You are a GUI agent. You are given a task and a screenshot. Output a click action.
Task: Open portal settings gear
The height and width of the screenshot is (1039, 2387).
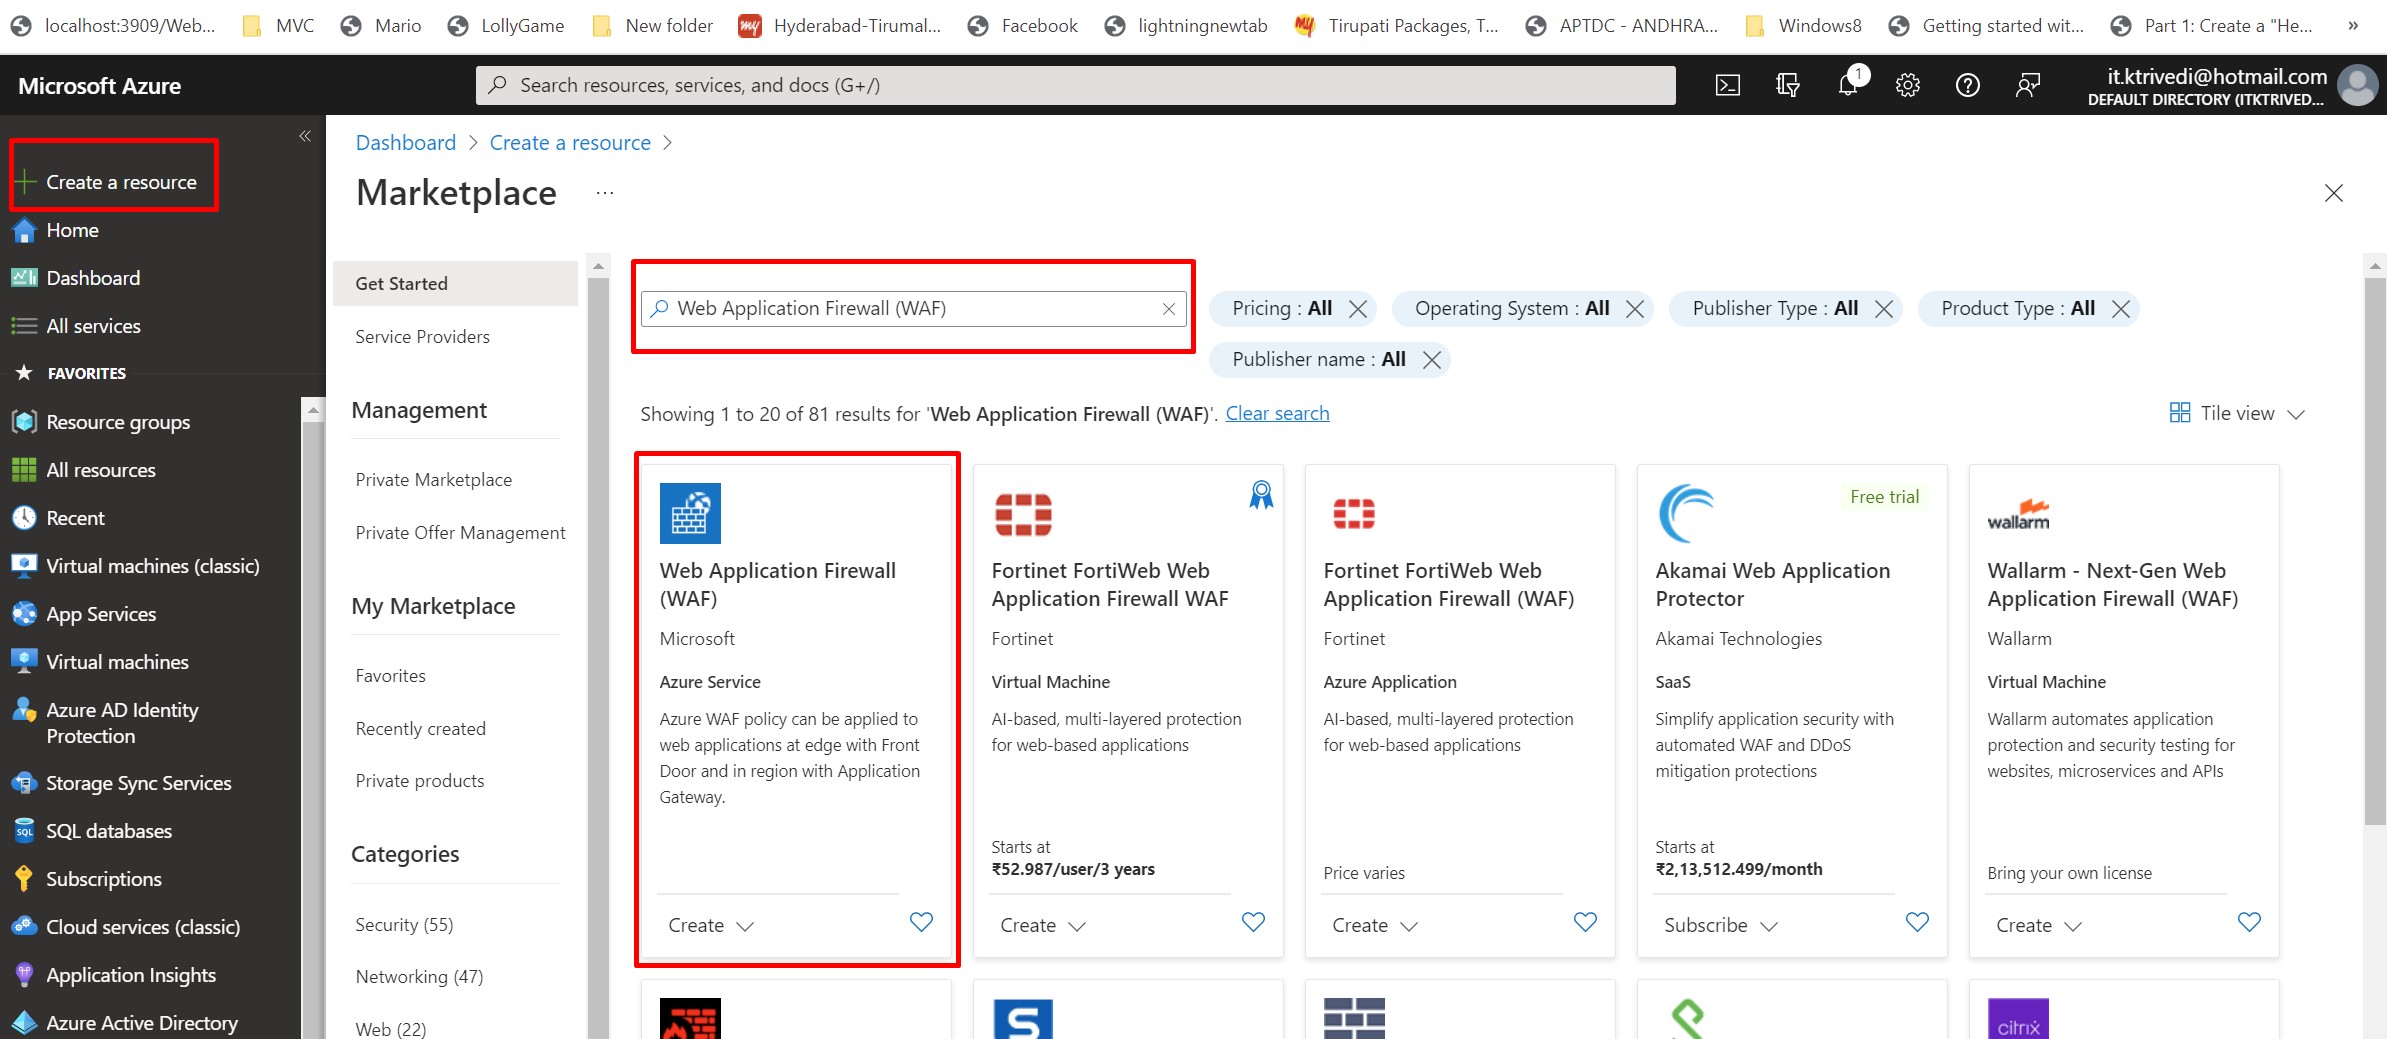[x=1907, y=86]
